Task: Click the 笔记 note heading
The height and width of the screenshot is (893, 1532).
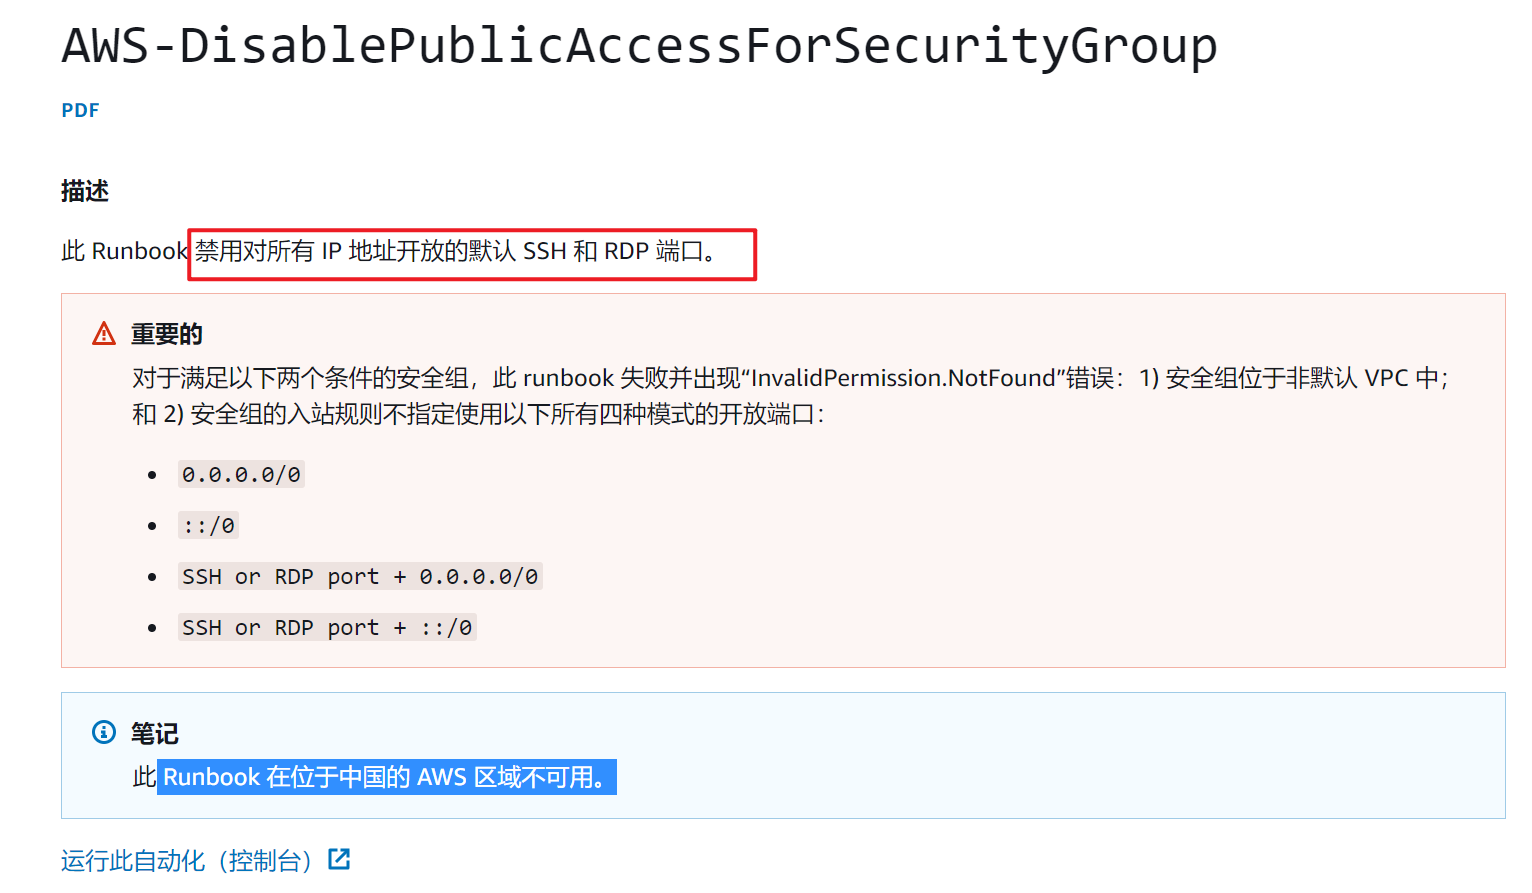Action: pos(155,733)
